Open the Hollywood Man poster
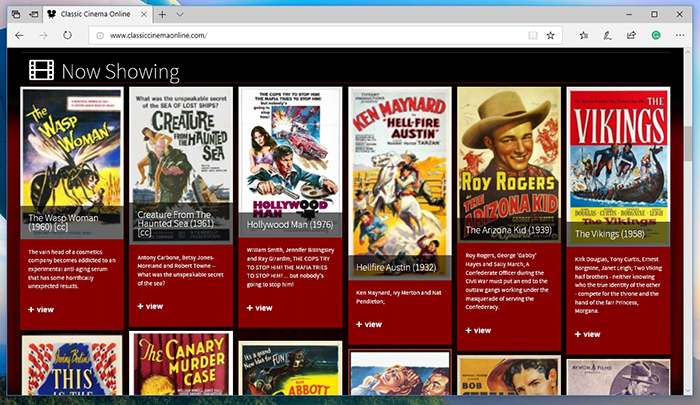The height and width of the screenshot is (405, 700). click(290, 162)
